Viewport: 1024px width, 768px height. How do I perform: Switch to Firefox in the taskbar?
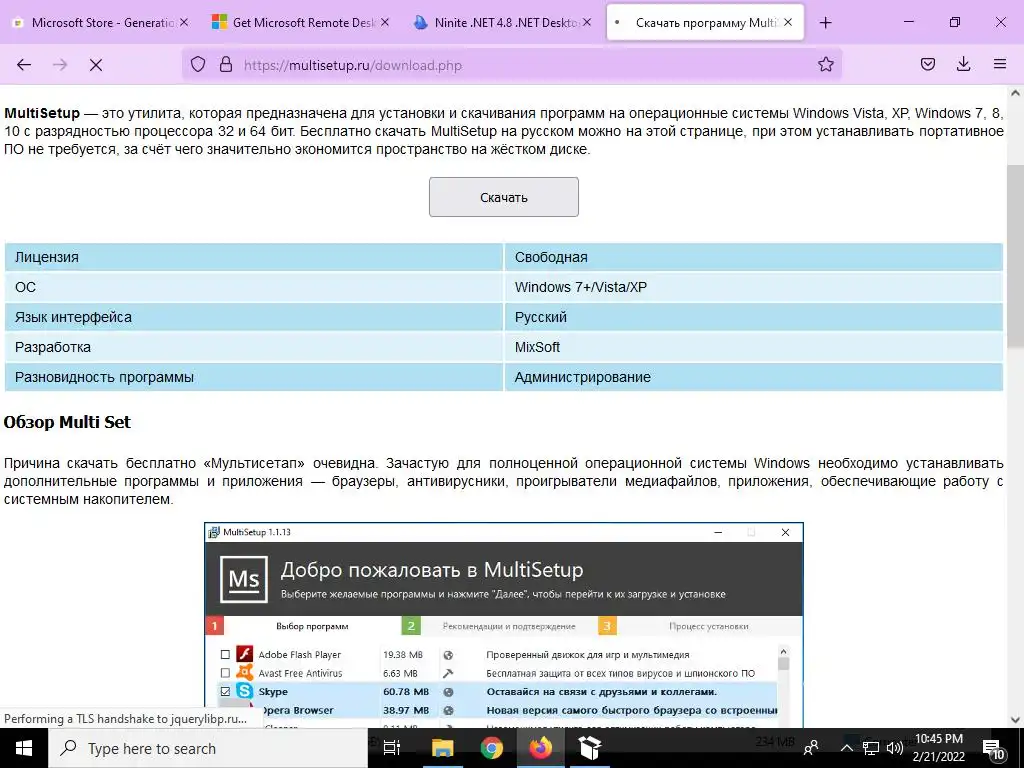tap(541, 748)
